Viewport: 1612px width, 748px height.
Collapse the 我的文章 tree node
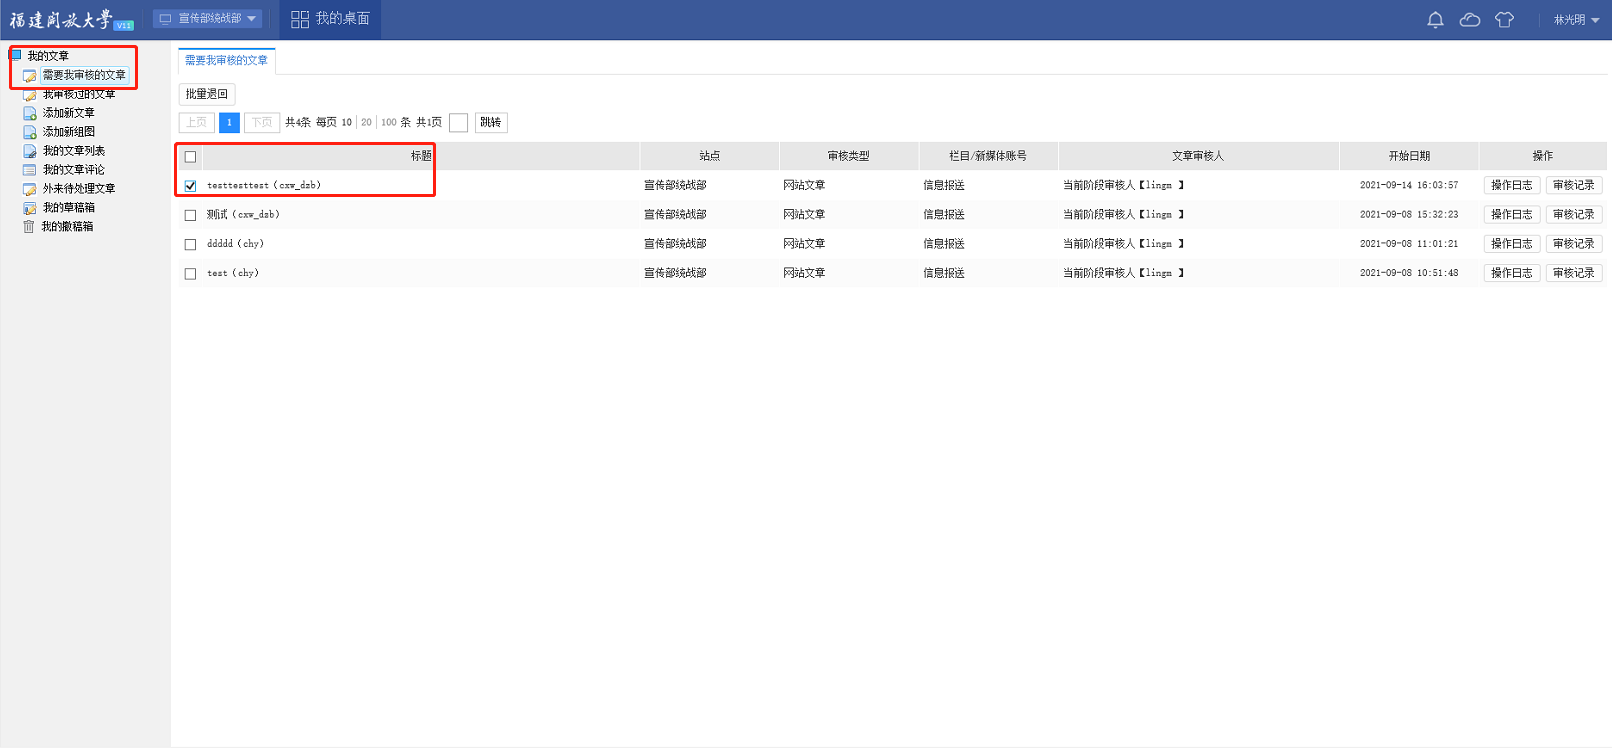[x=16, y=56]
